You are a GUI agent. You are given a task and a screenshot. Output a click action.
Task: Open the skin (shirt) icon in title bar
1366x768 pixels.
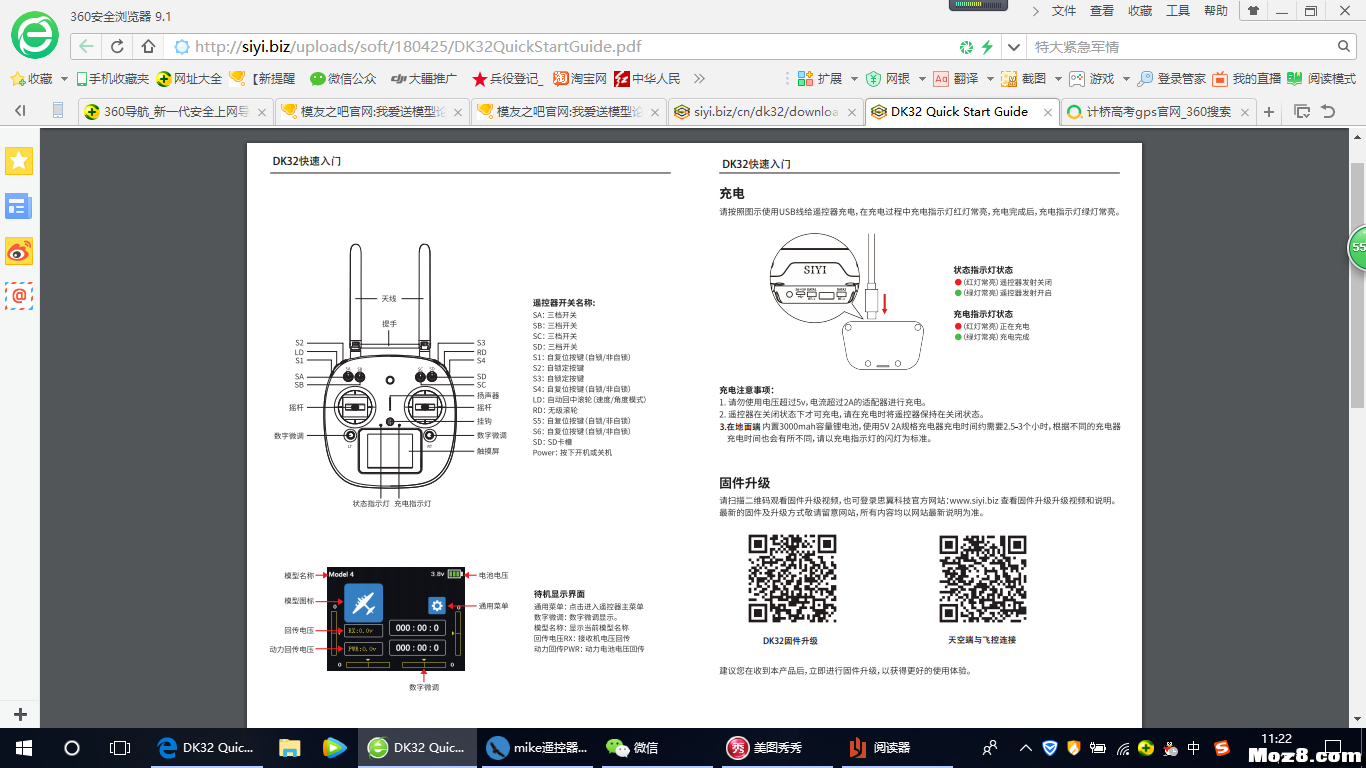click(1253, 11)
